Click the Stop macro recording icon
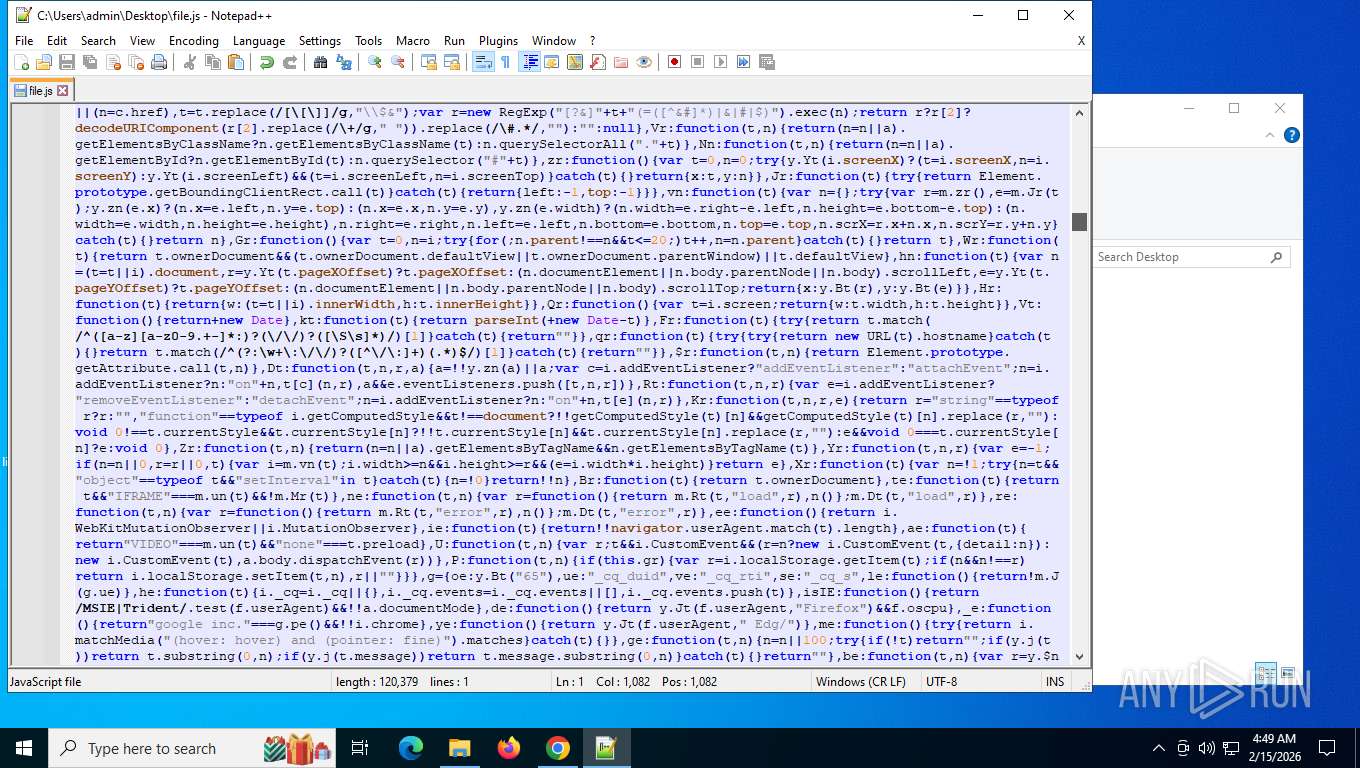Screen dimensions: 1360x768 click(x=698, y=62)
